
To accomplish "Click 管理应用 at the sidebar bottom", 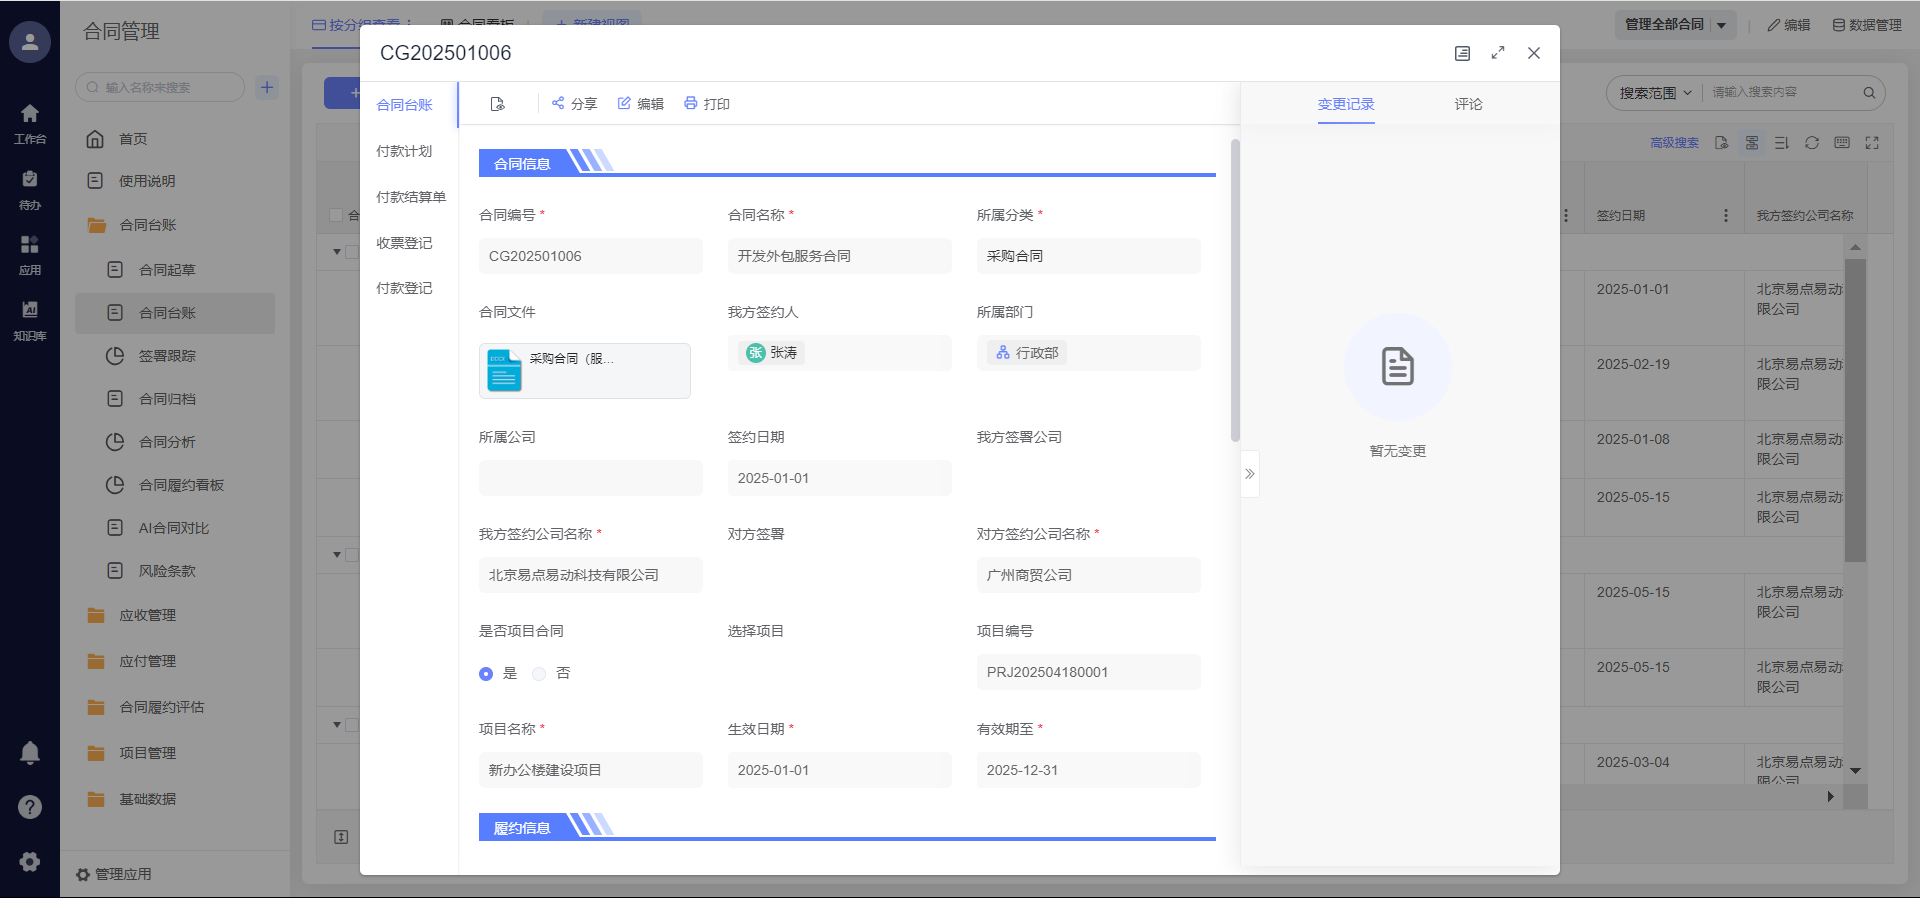I will [x=114, y=874].
